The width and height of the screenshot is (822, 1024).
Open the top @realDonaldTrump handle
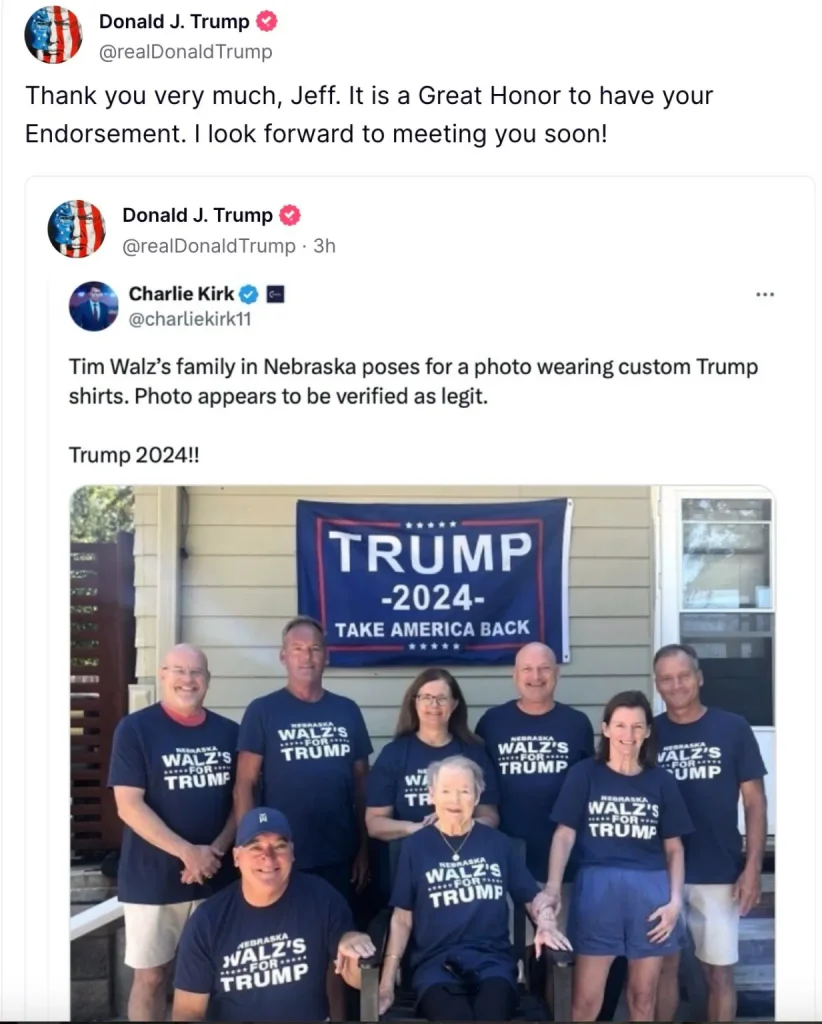(185, 52)
